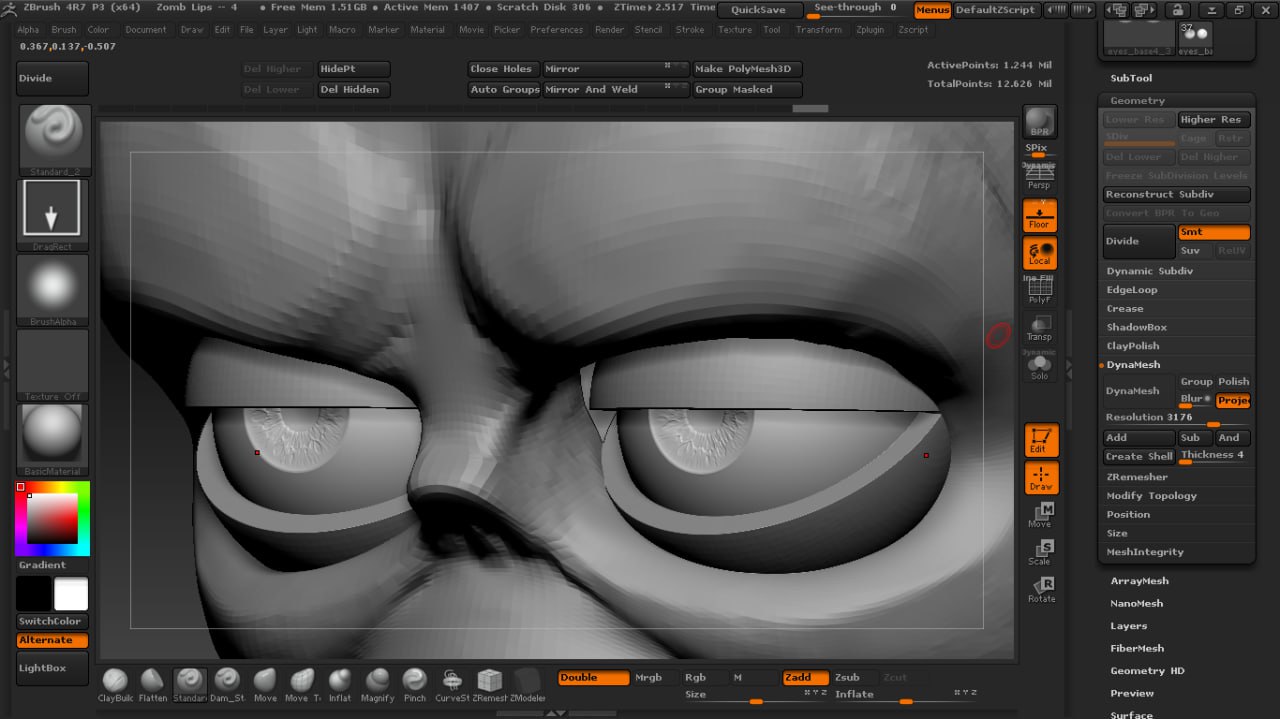This screenshot has height=719, width=1280.
Task: Click the LightBox button
Action: [x=52, y=668]
